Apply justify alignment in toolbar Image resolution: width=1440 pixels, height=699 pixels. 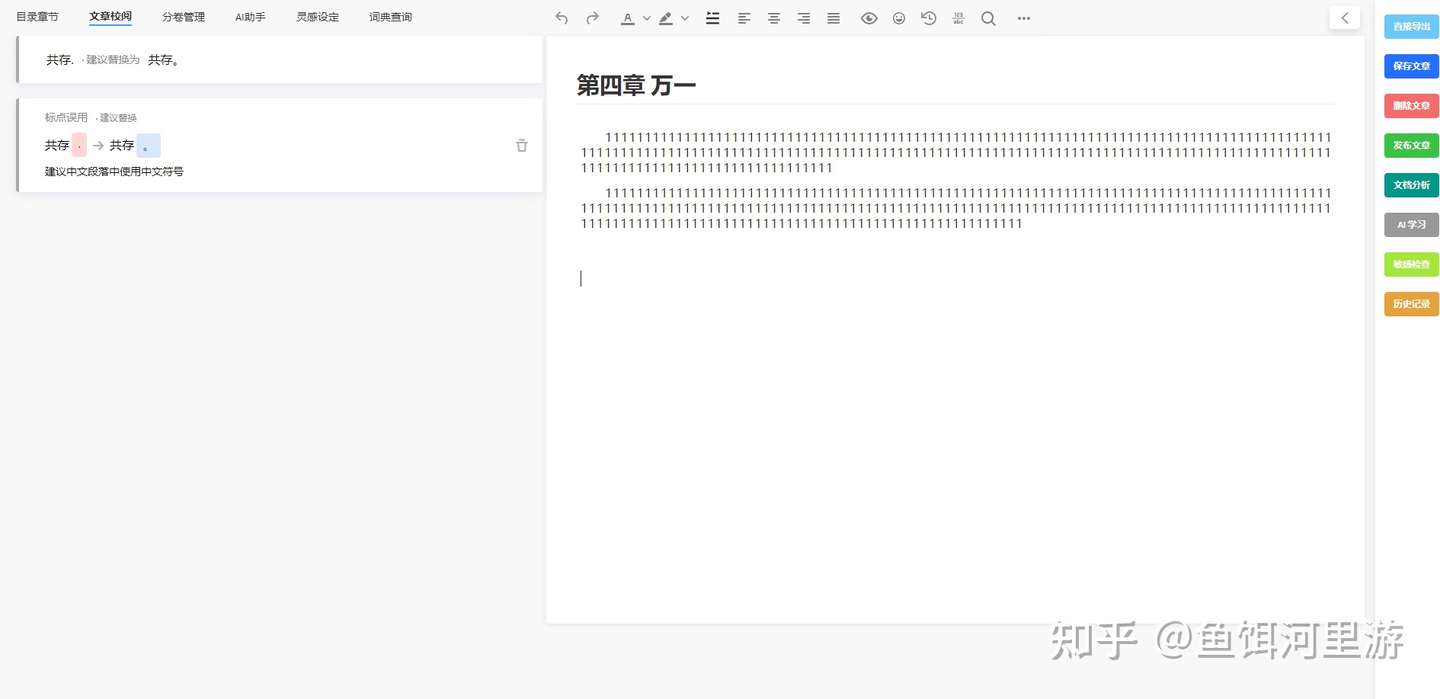coord(833,18)
